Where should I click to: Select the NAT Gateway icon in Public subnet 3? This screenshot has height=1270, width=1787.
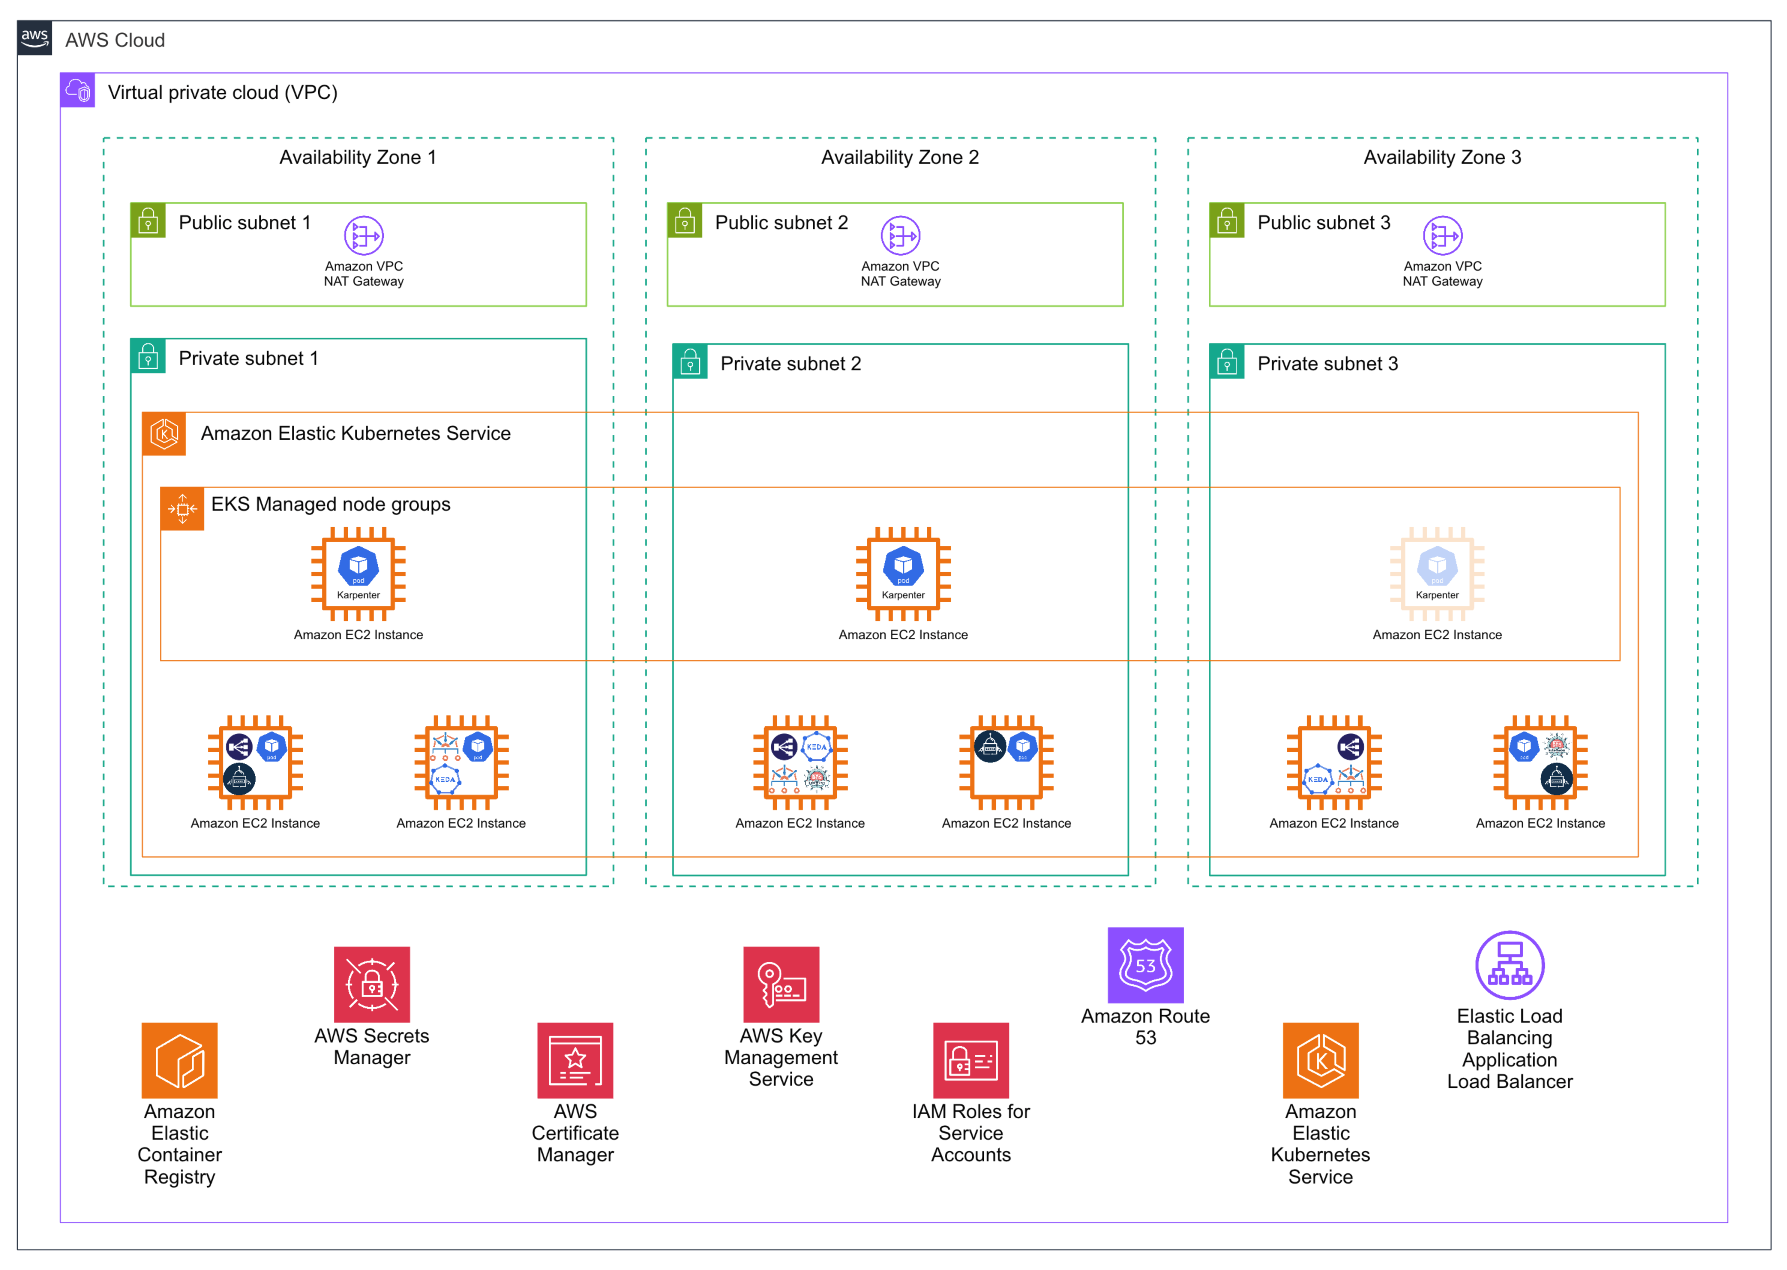click(1443, 236)
